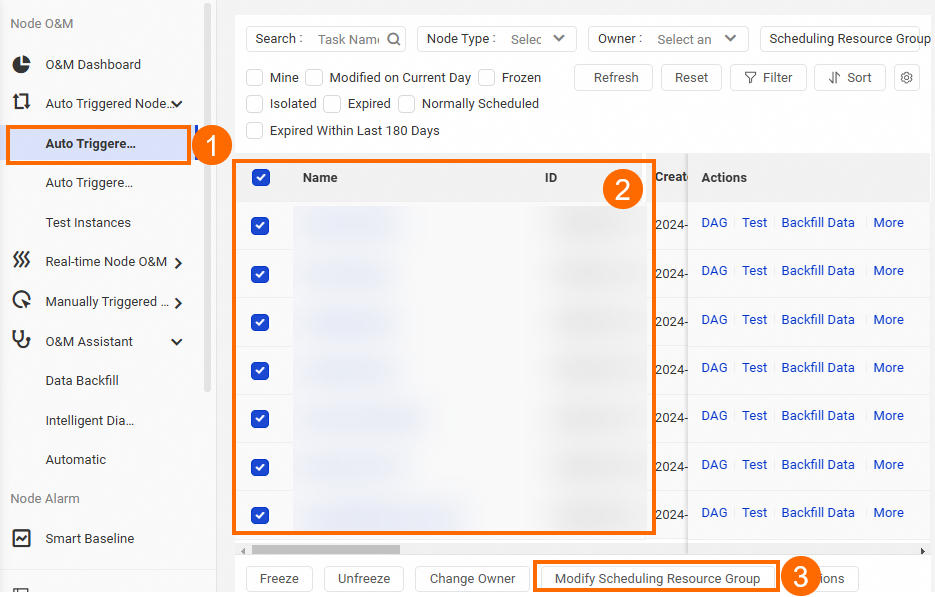Check the Normally Scheduled box
This screenshot has width=935, height=597.
(x=407, y=104)
